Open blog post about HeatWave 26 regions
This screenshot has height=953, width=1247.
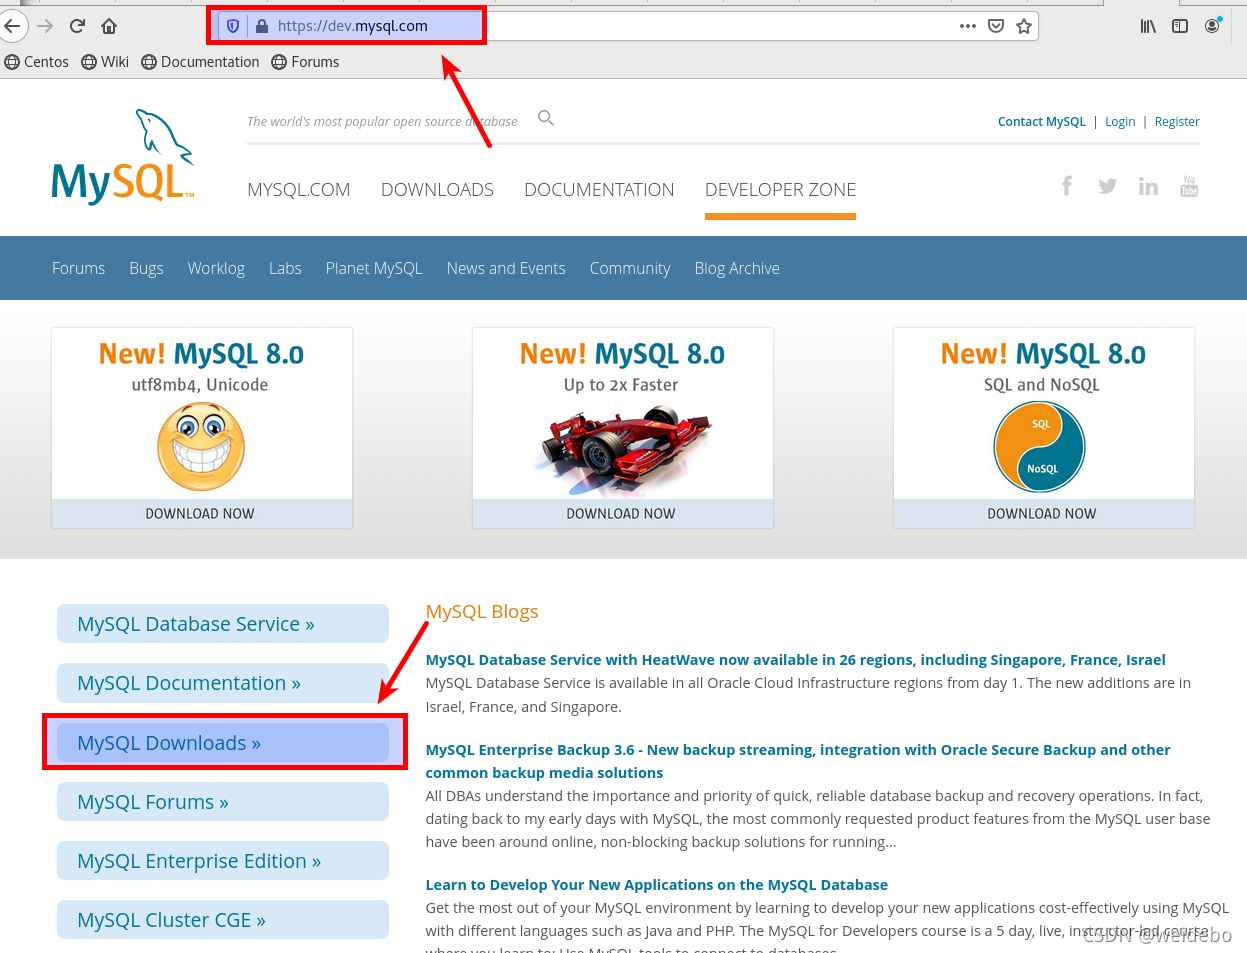pos(795,660)
